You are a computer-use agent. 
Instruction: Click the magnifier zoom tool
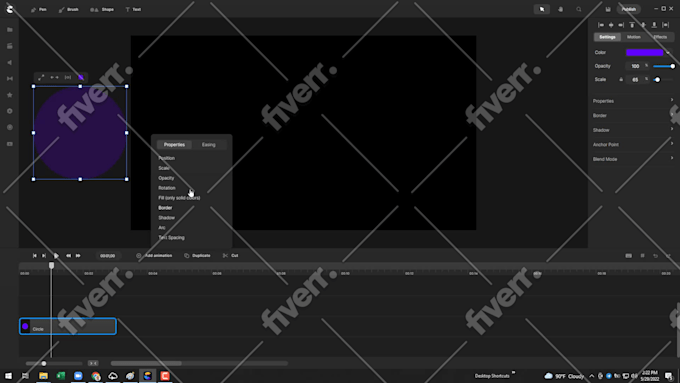click(x=579, y=9)
